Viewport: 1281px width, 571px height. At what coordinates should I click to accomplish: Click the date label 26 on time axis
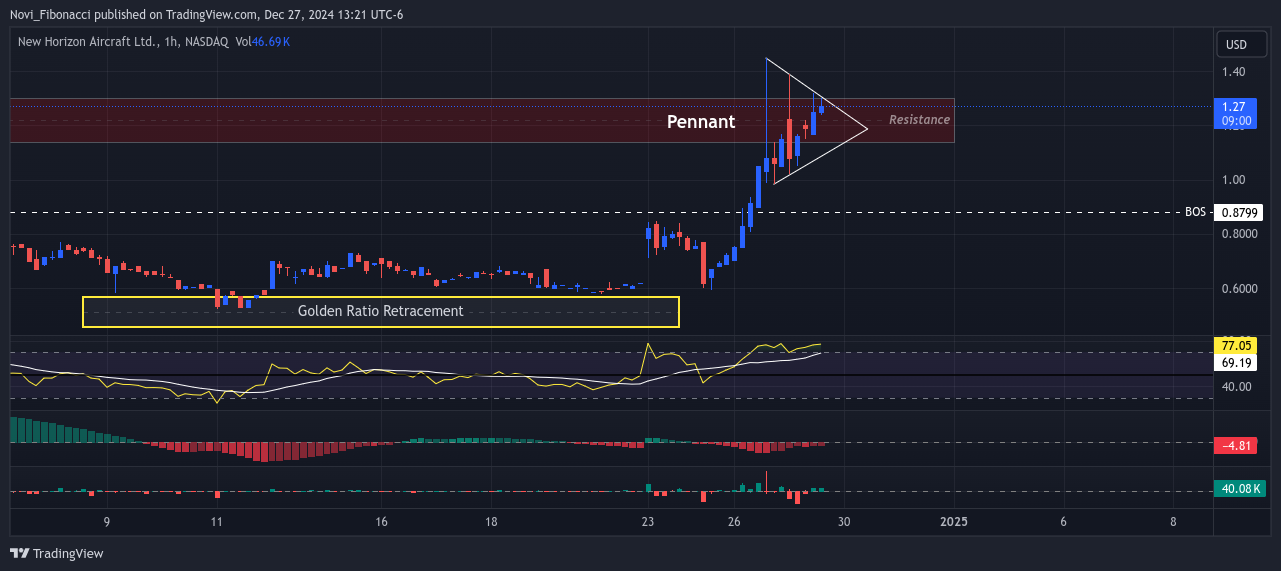[735, 522]
